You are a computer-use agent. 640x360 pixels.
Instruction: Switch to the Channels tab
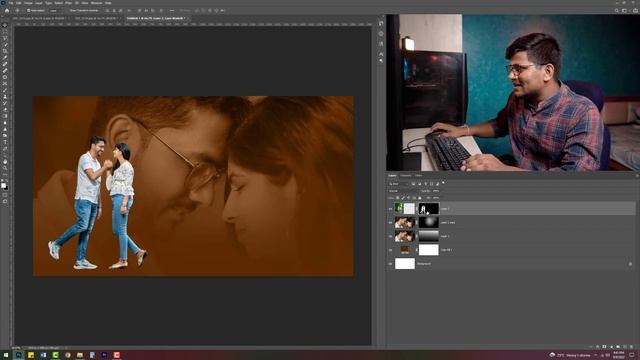pos(406,176)
